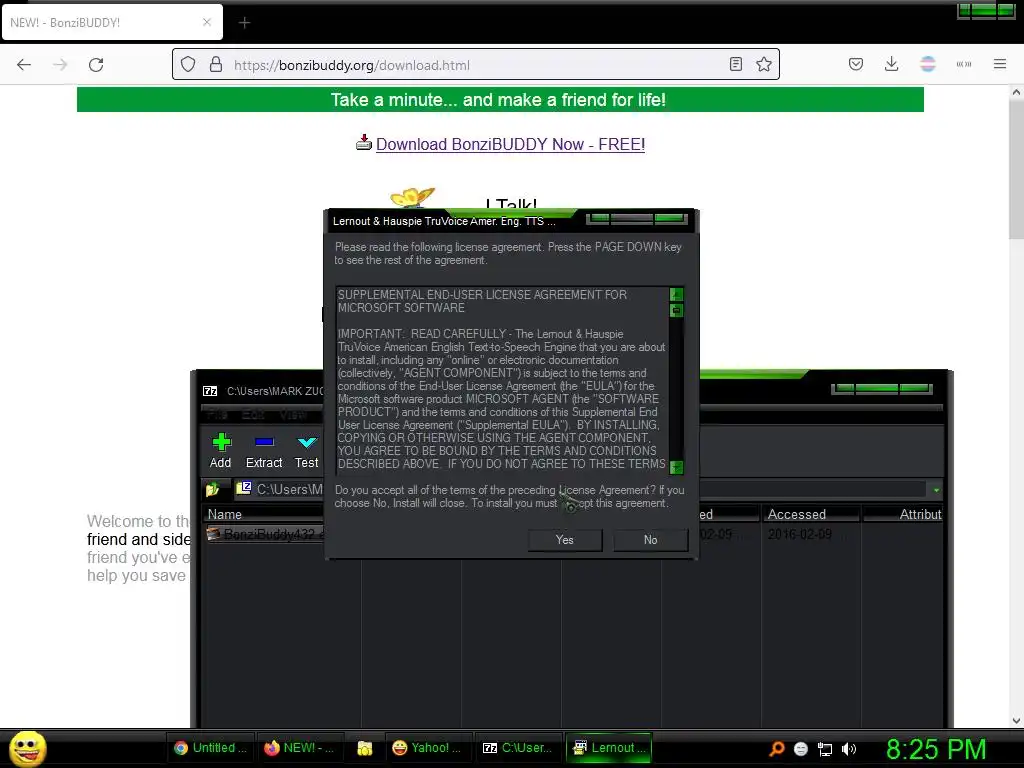Bookmark this page with the star
1024x768 pixels.
tap(764, 65)
